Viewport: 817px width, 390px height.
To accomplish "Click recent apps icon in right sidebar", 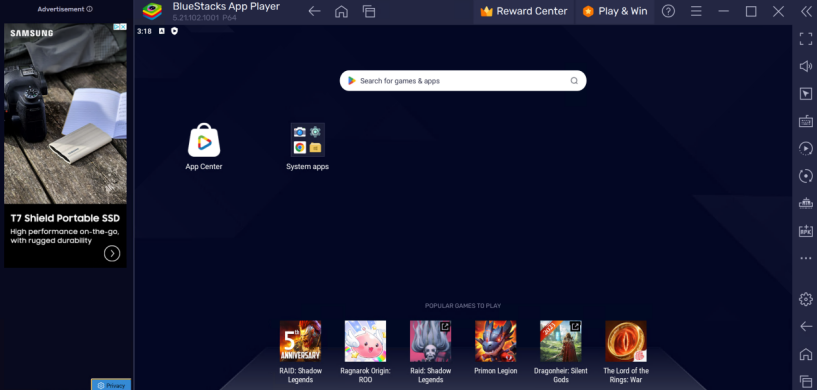I will point(806,381).
